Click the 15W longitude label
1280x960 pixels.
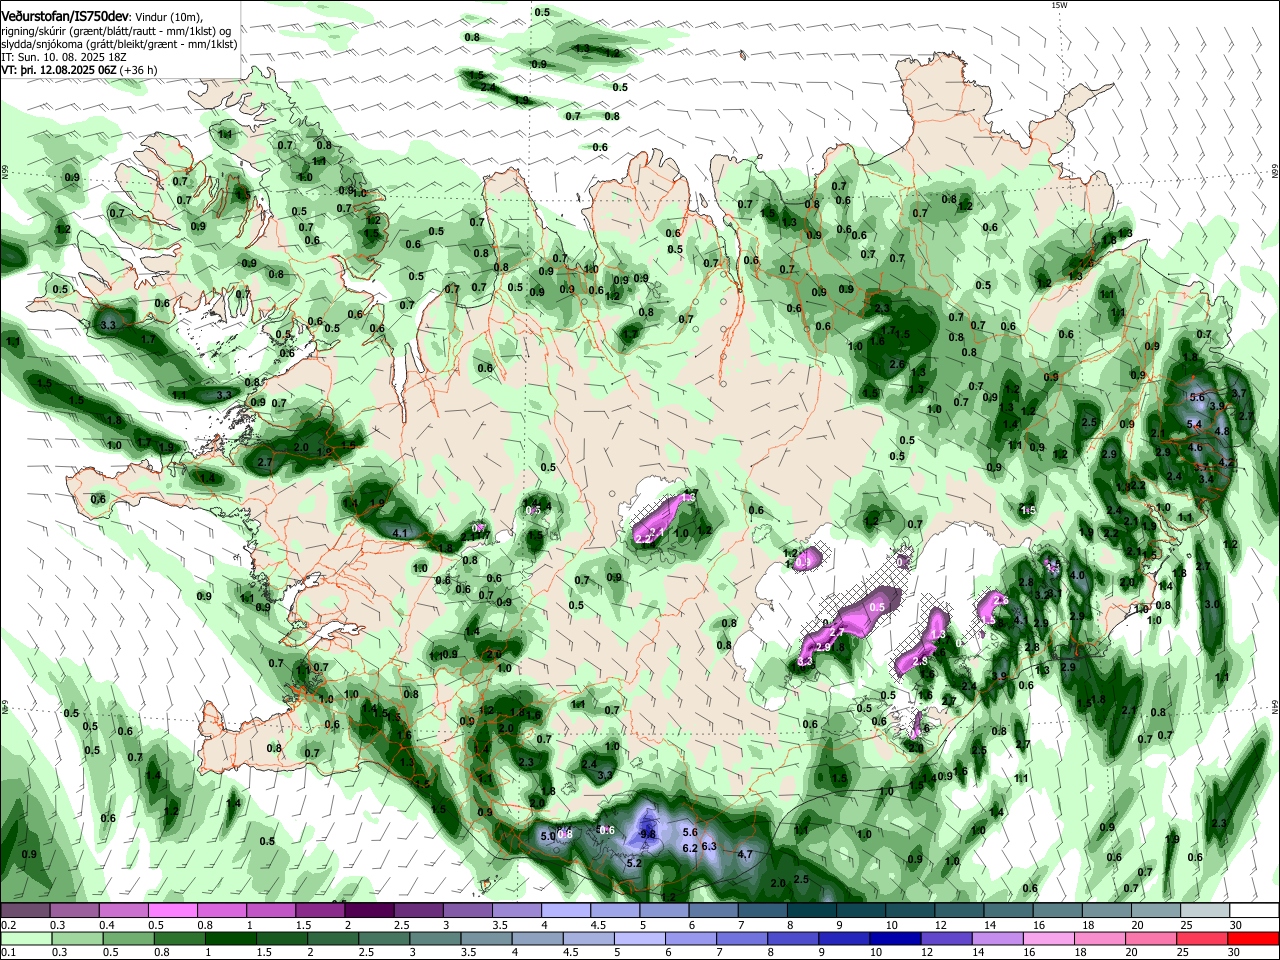[x=1059, y=5]
